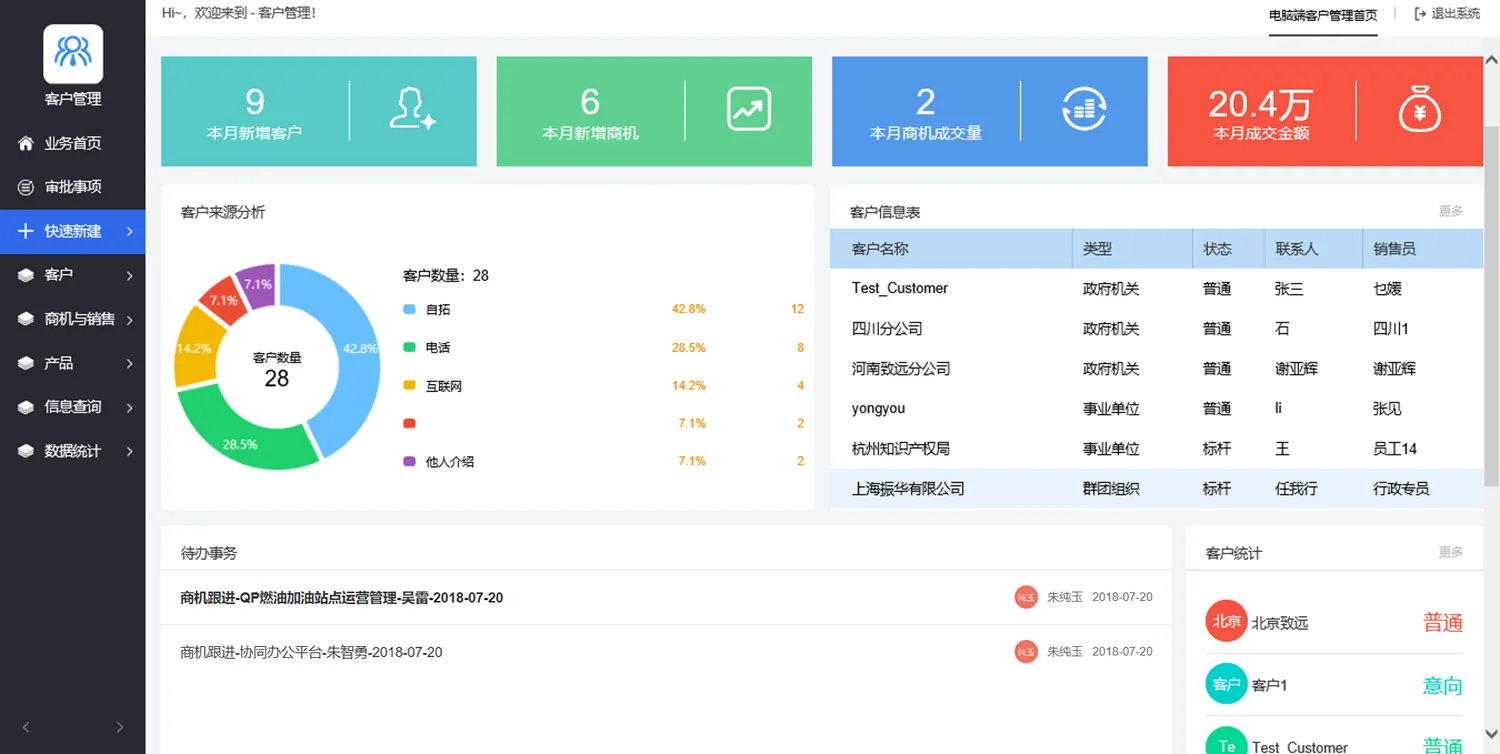Click avatar on 协同办公平台 task row

click(1026, 652)
